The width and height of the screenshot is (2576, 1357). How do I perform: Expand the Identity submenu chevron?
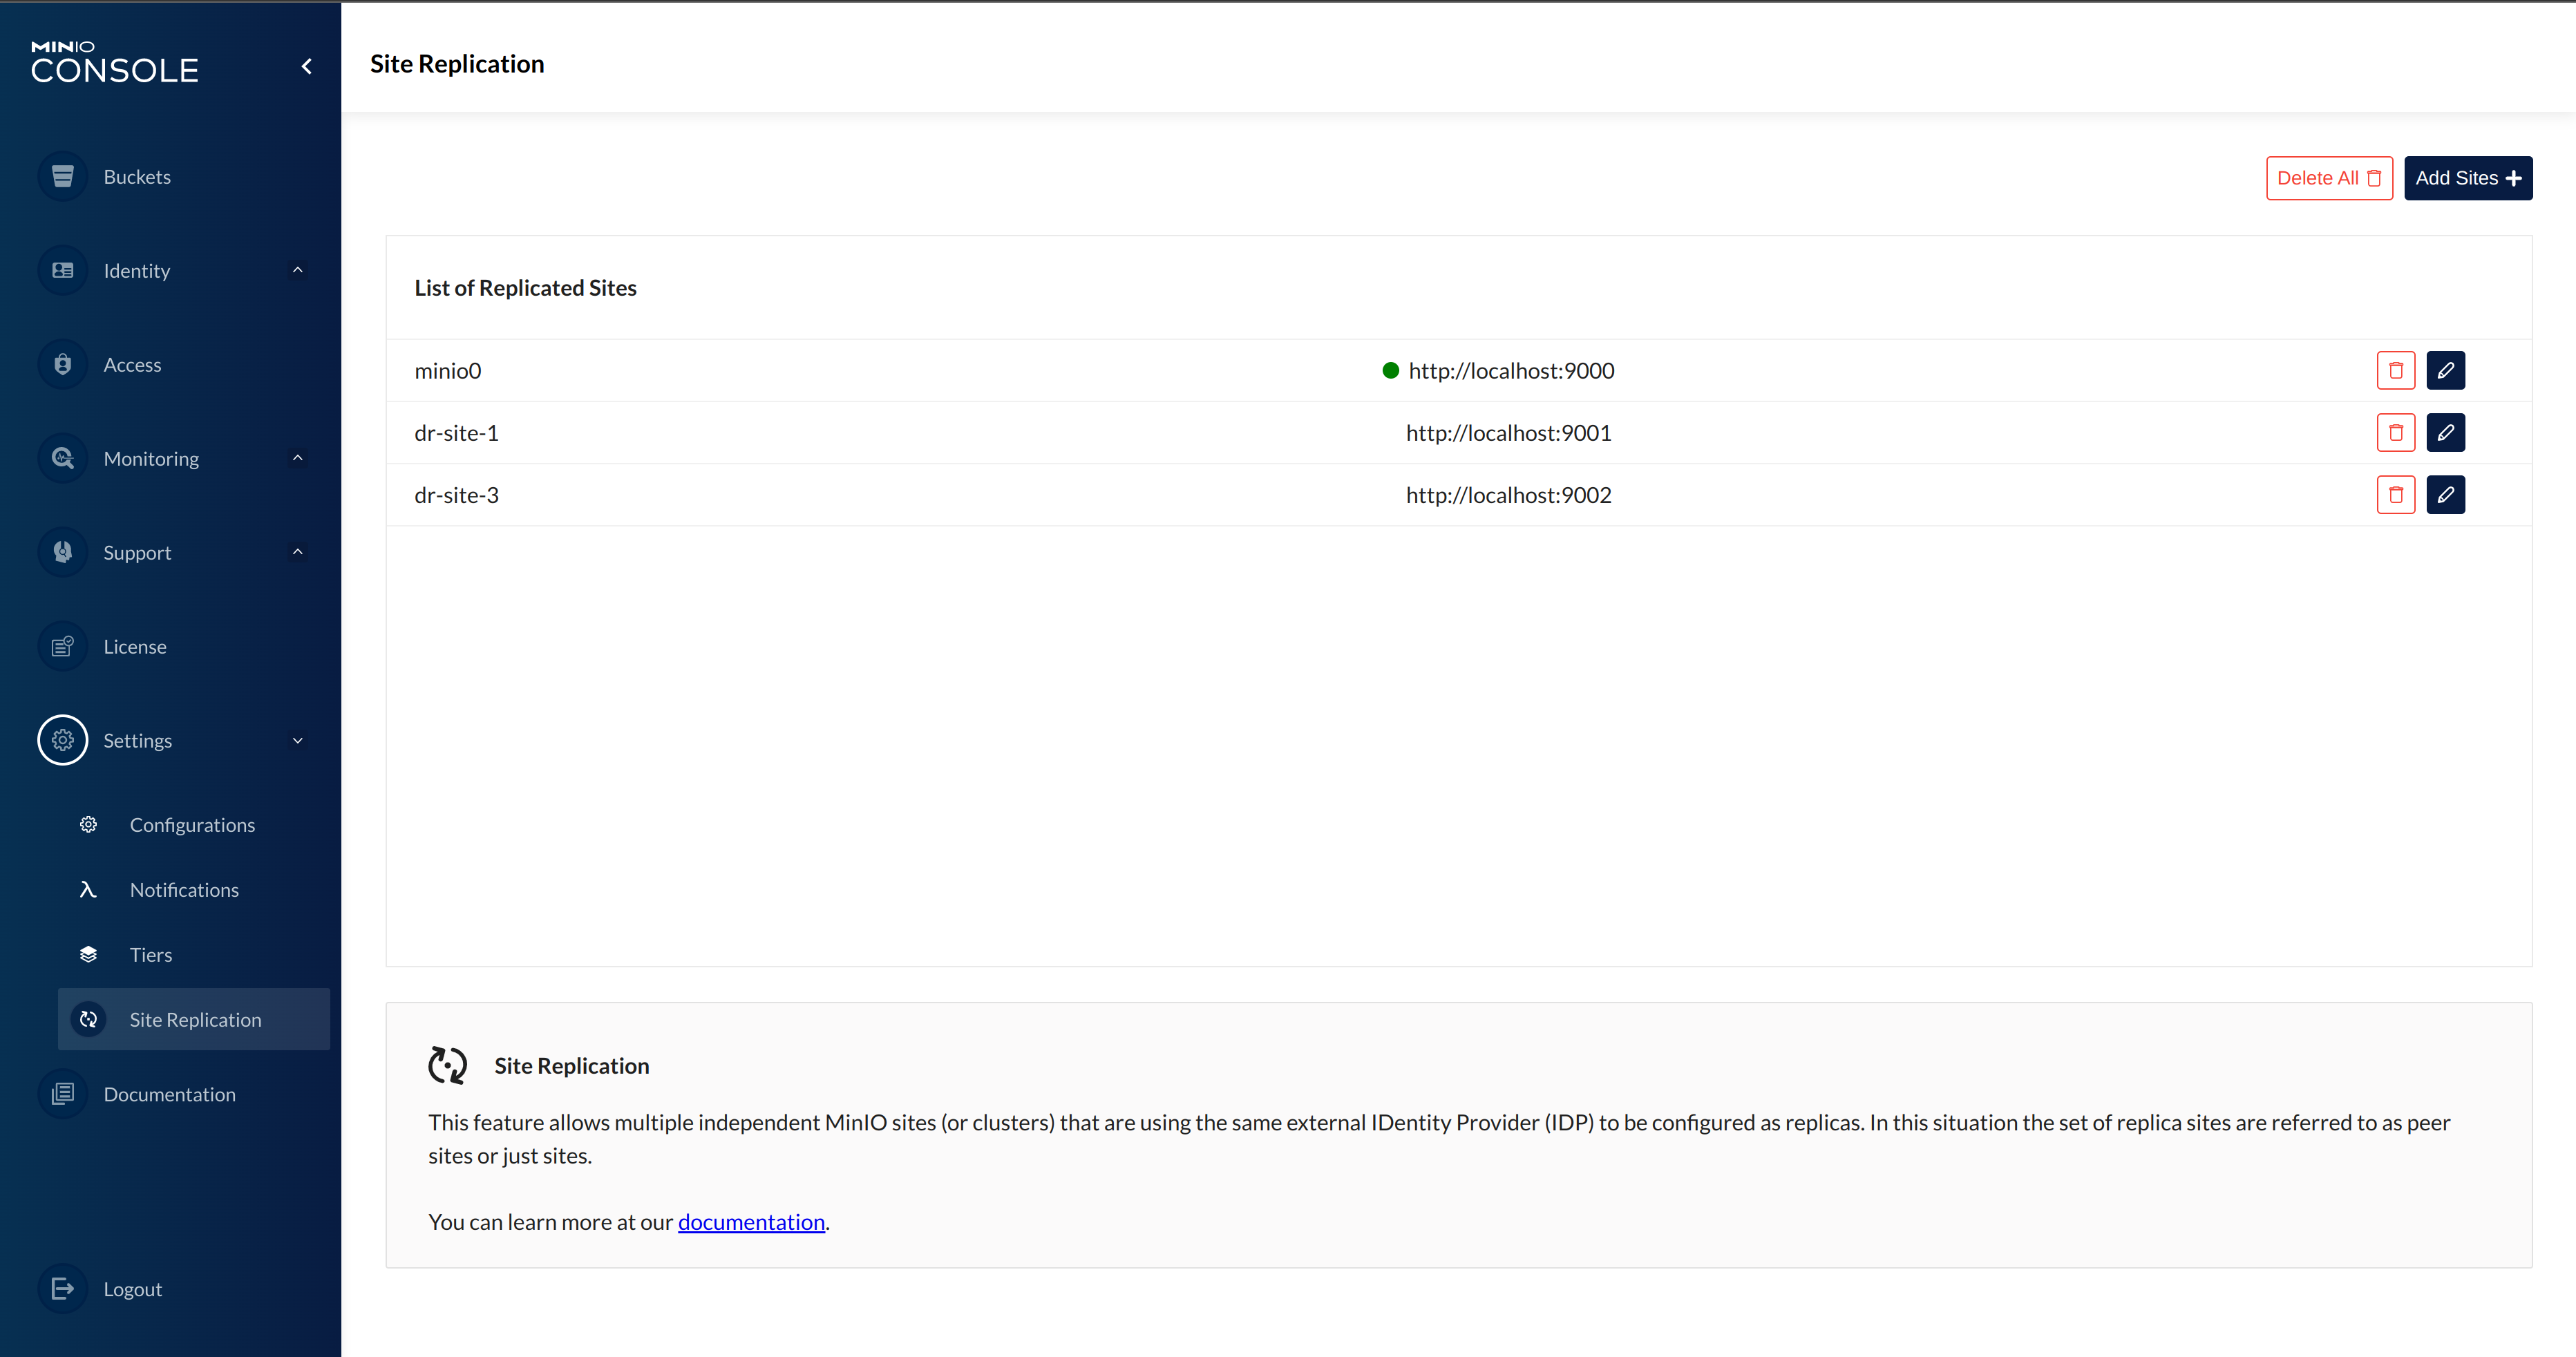pyautogui.click(x=297, y=271)
